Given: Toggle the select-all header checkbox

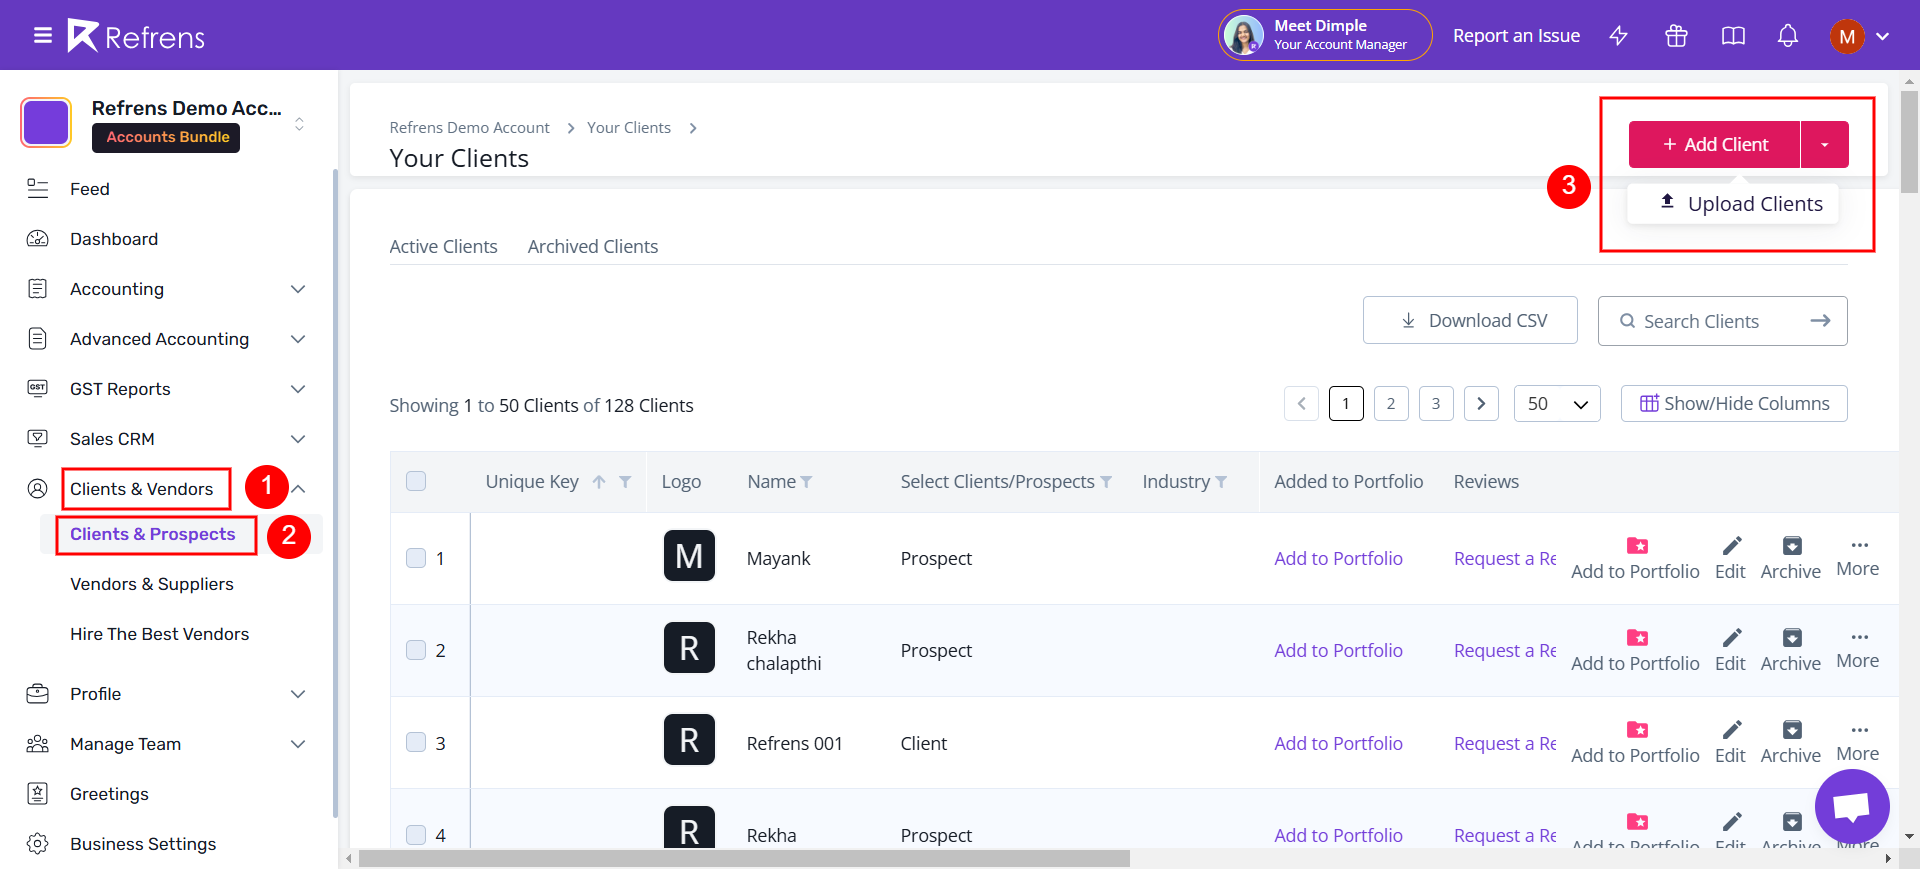Looking at the screenshot, I should coord(416,481).
